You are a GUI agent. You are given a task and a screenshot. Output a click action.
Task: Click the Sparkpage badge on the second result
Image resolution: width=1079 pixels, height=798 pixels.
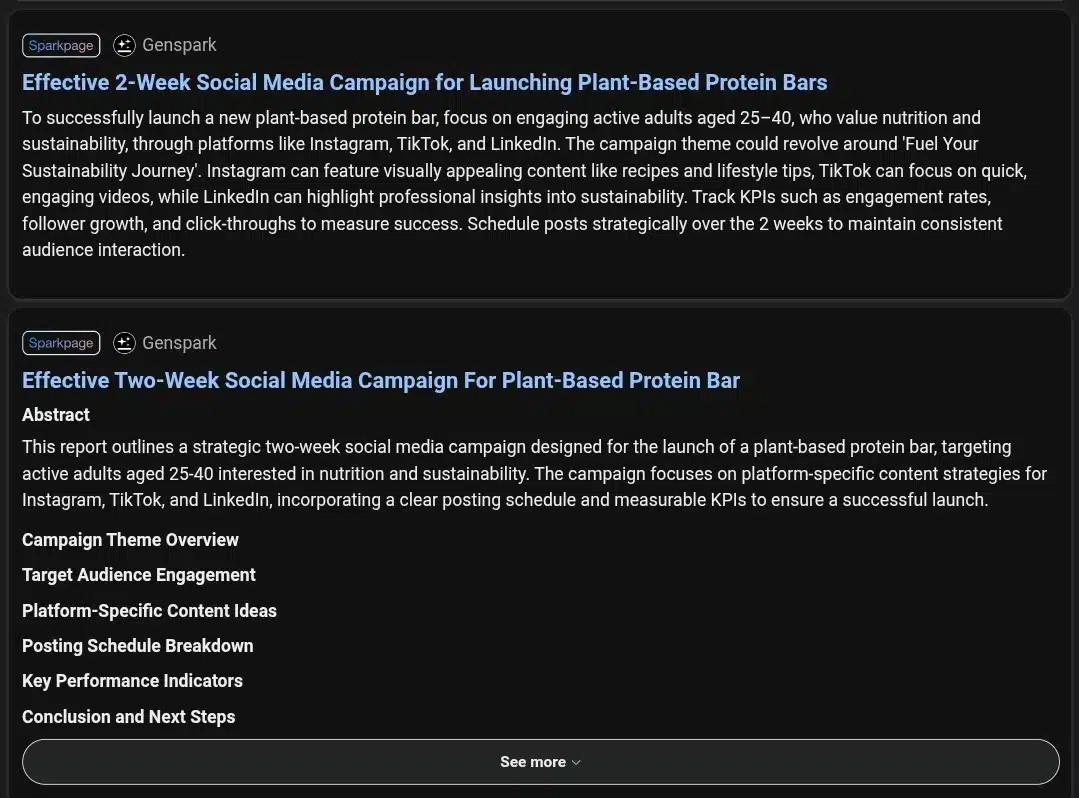tap(61, 343)
